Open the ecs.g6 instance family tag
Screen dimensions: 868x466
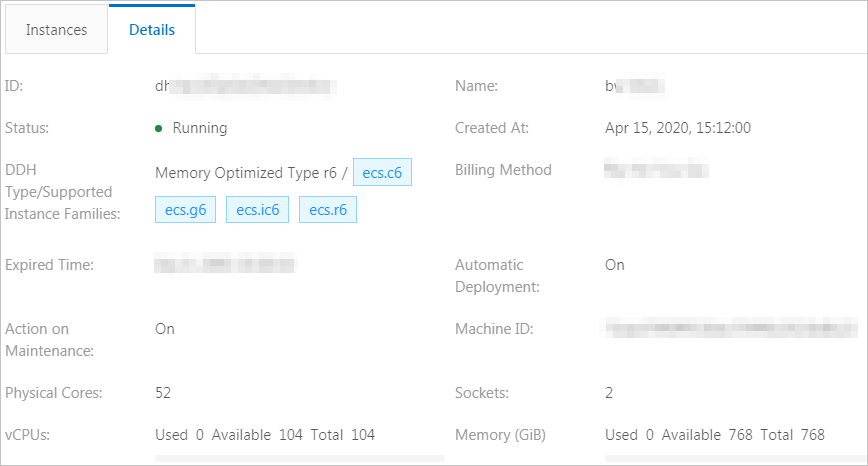click(185, 210)
